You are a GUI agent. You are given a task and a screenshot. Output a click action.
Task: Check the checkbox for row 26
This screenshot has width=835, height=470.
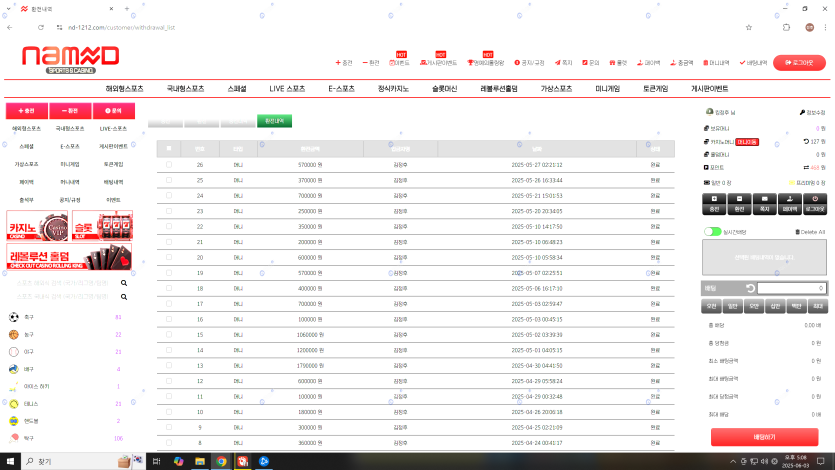169,164
